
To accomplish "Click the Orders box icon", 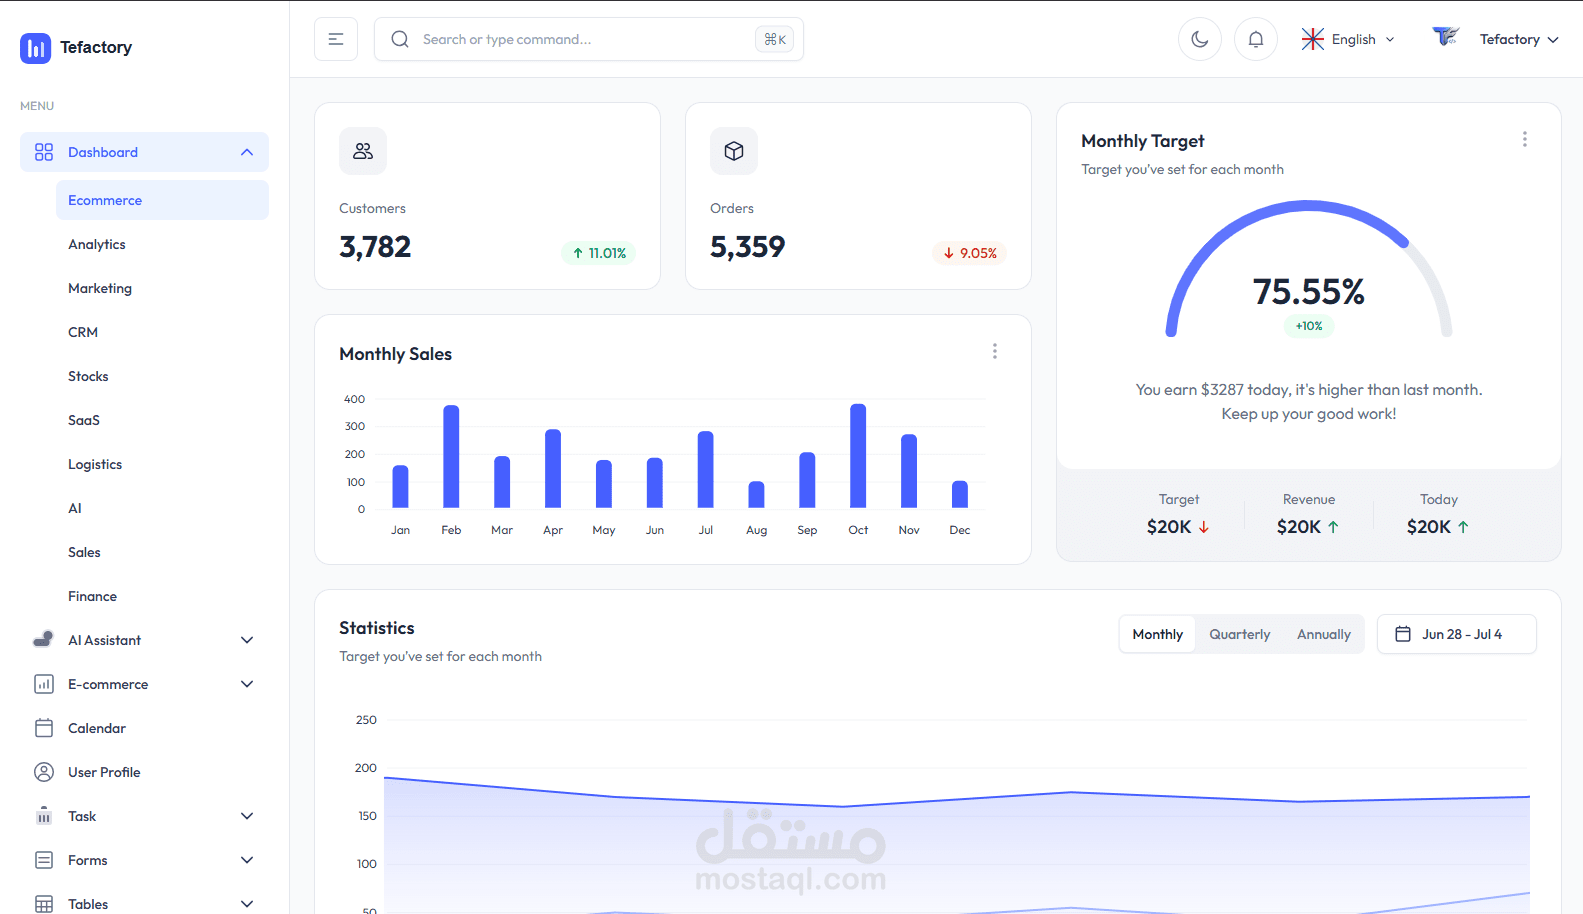I will click(734, 151).
